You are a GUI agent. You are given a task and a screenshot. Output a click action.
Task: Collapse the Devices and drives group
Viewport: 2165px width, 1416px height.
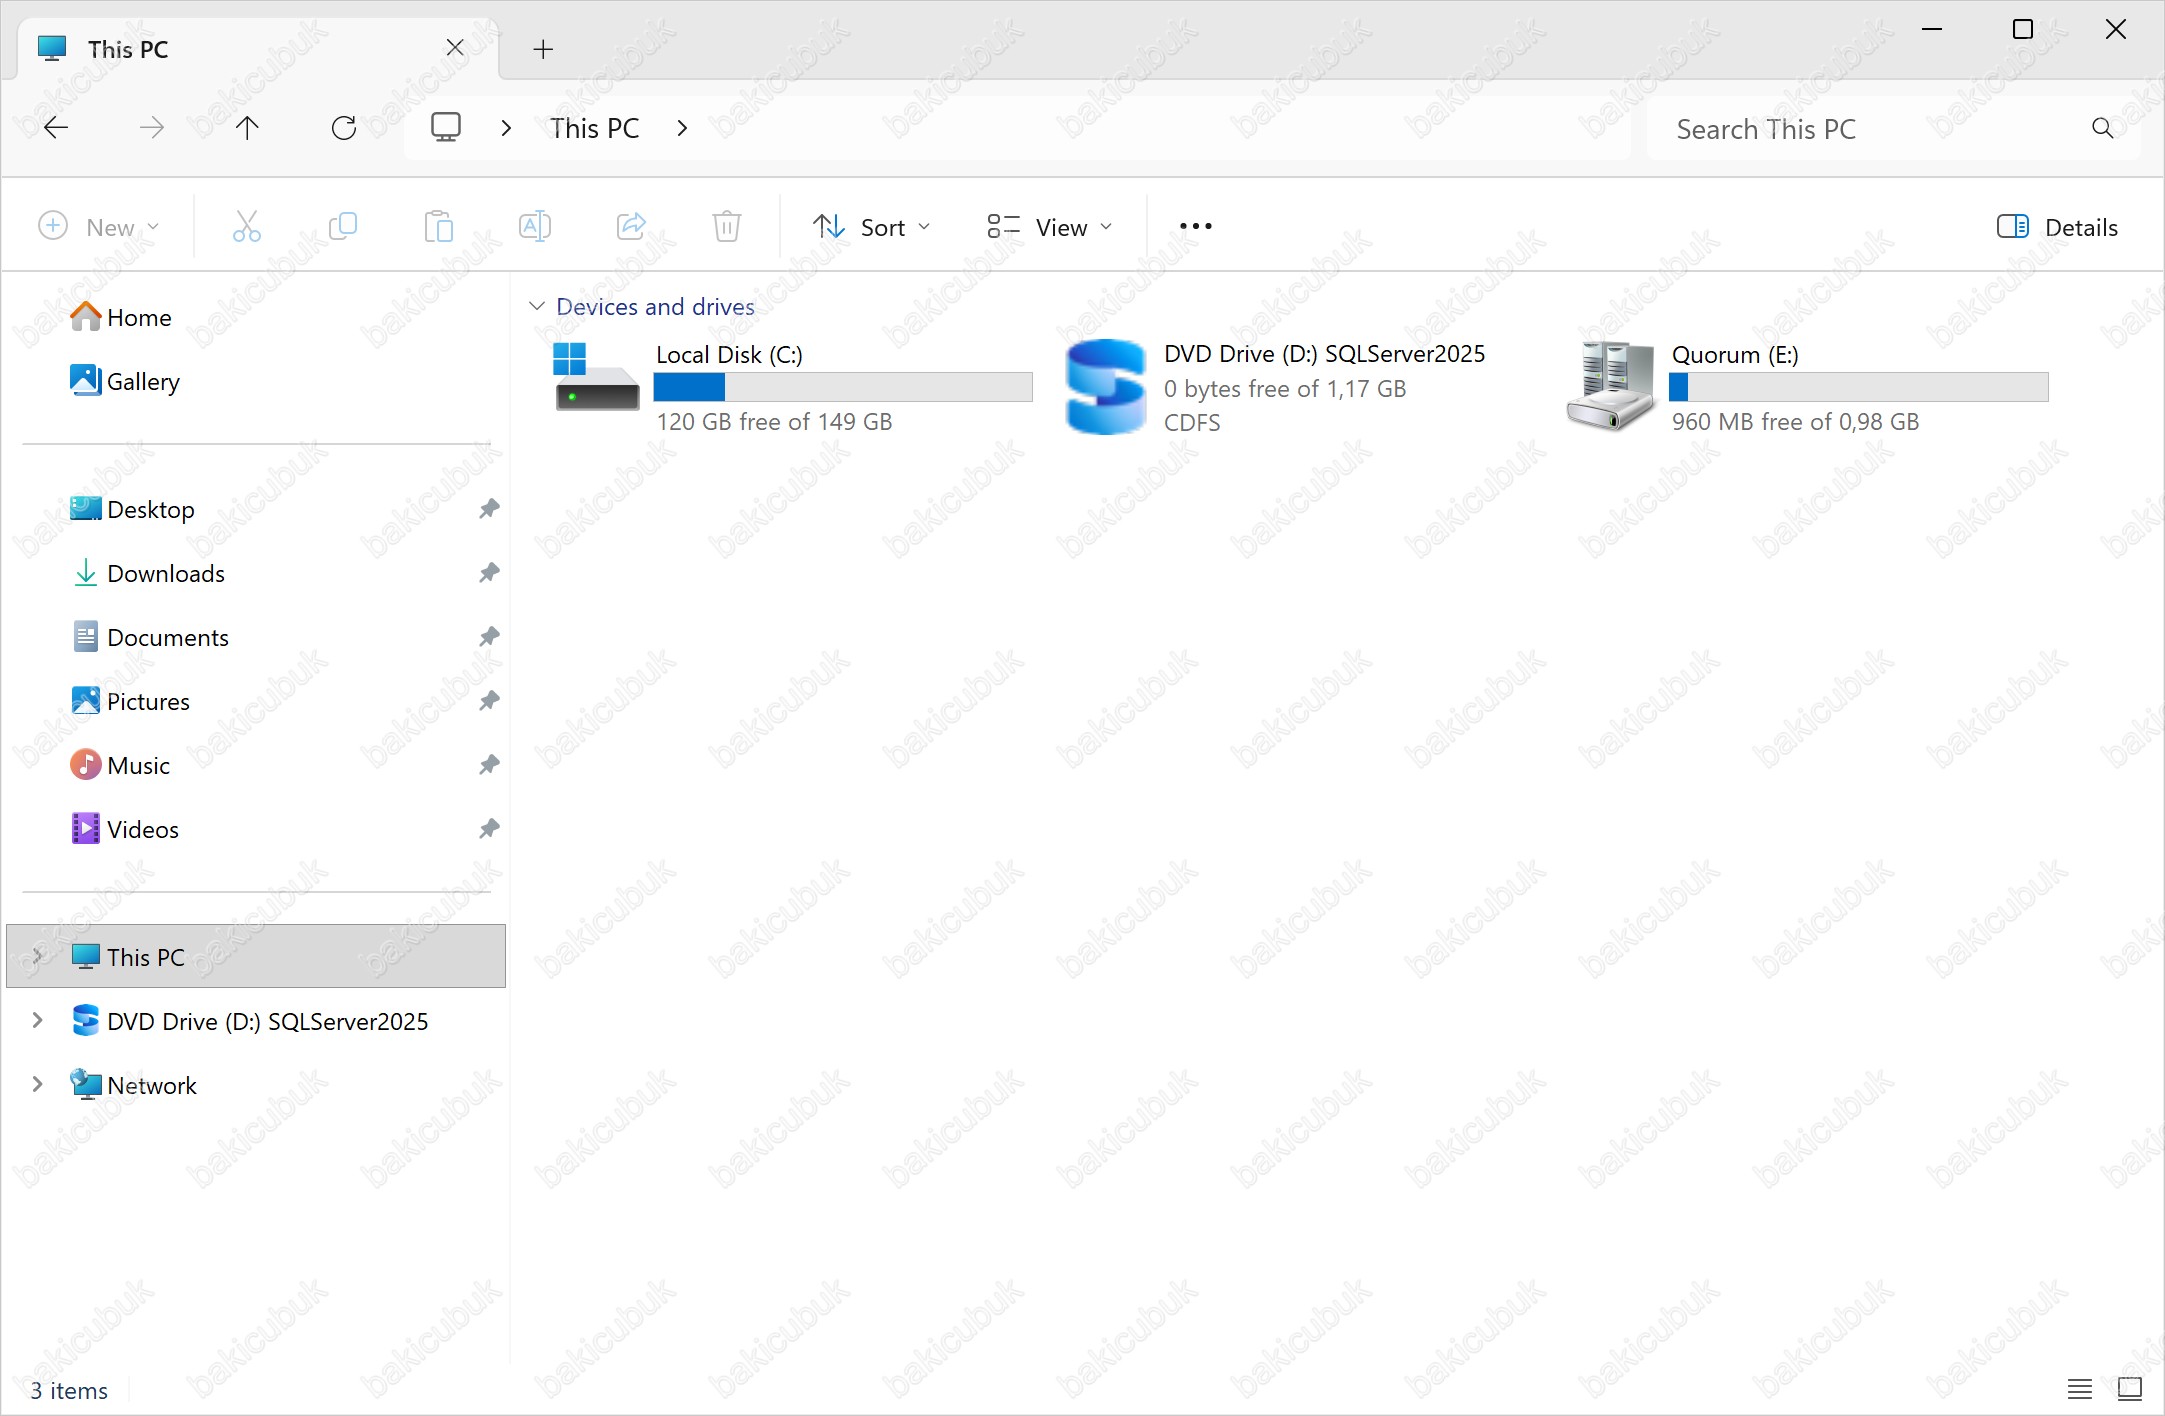537,306
